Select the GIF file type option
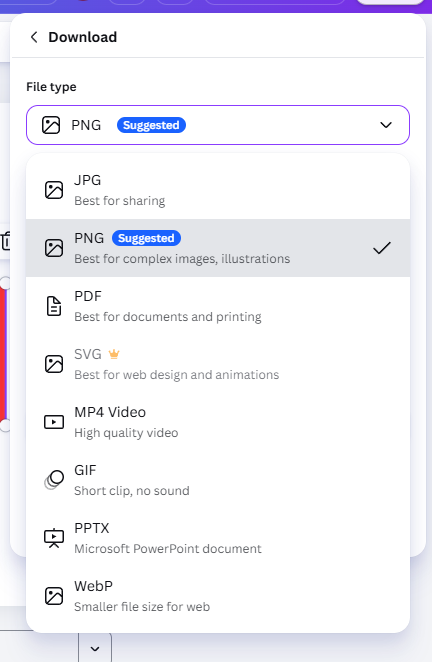Screen dimensions: 432x662 (x=218, y=480)
